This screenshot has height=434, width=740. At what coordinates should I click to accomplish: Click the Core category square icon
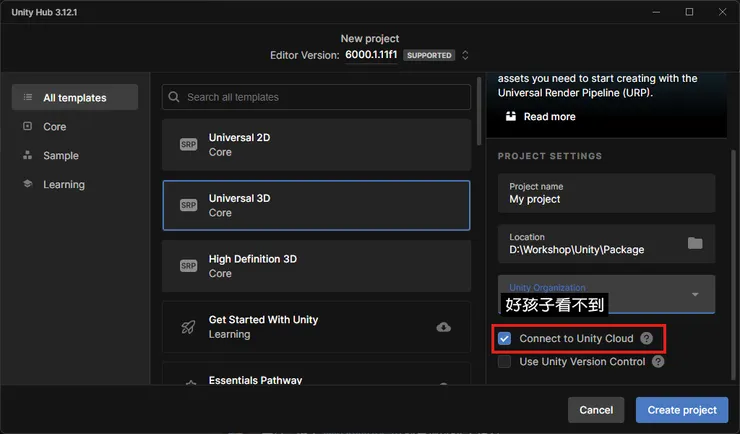click(x=27, y=126)
